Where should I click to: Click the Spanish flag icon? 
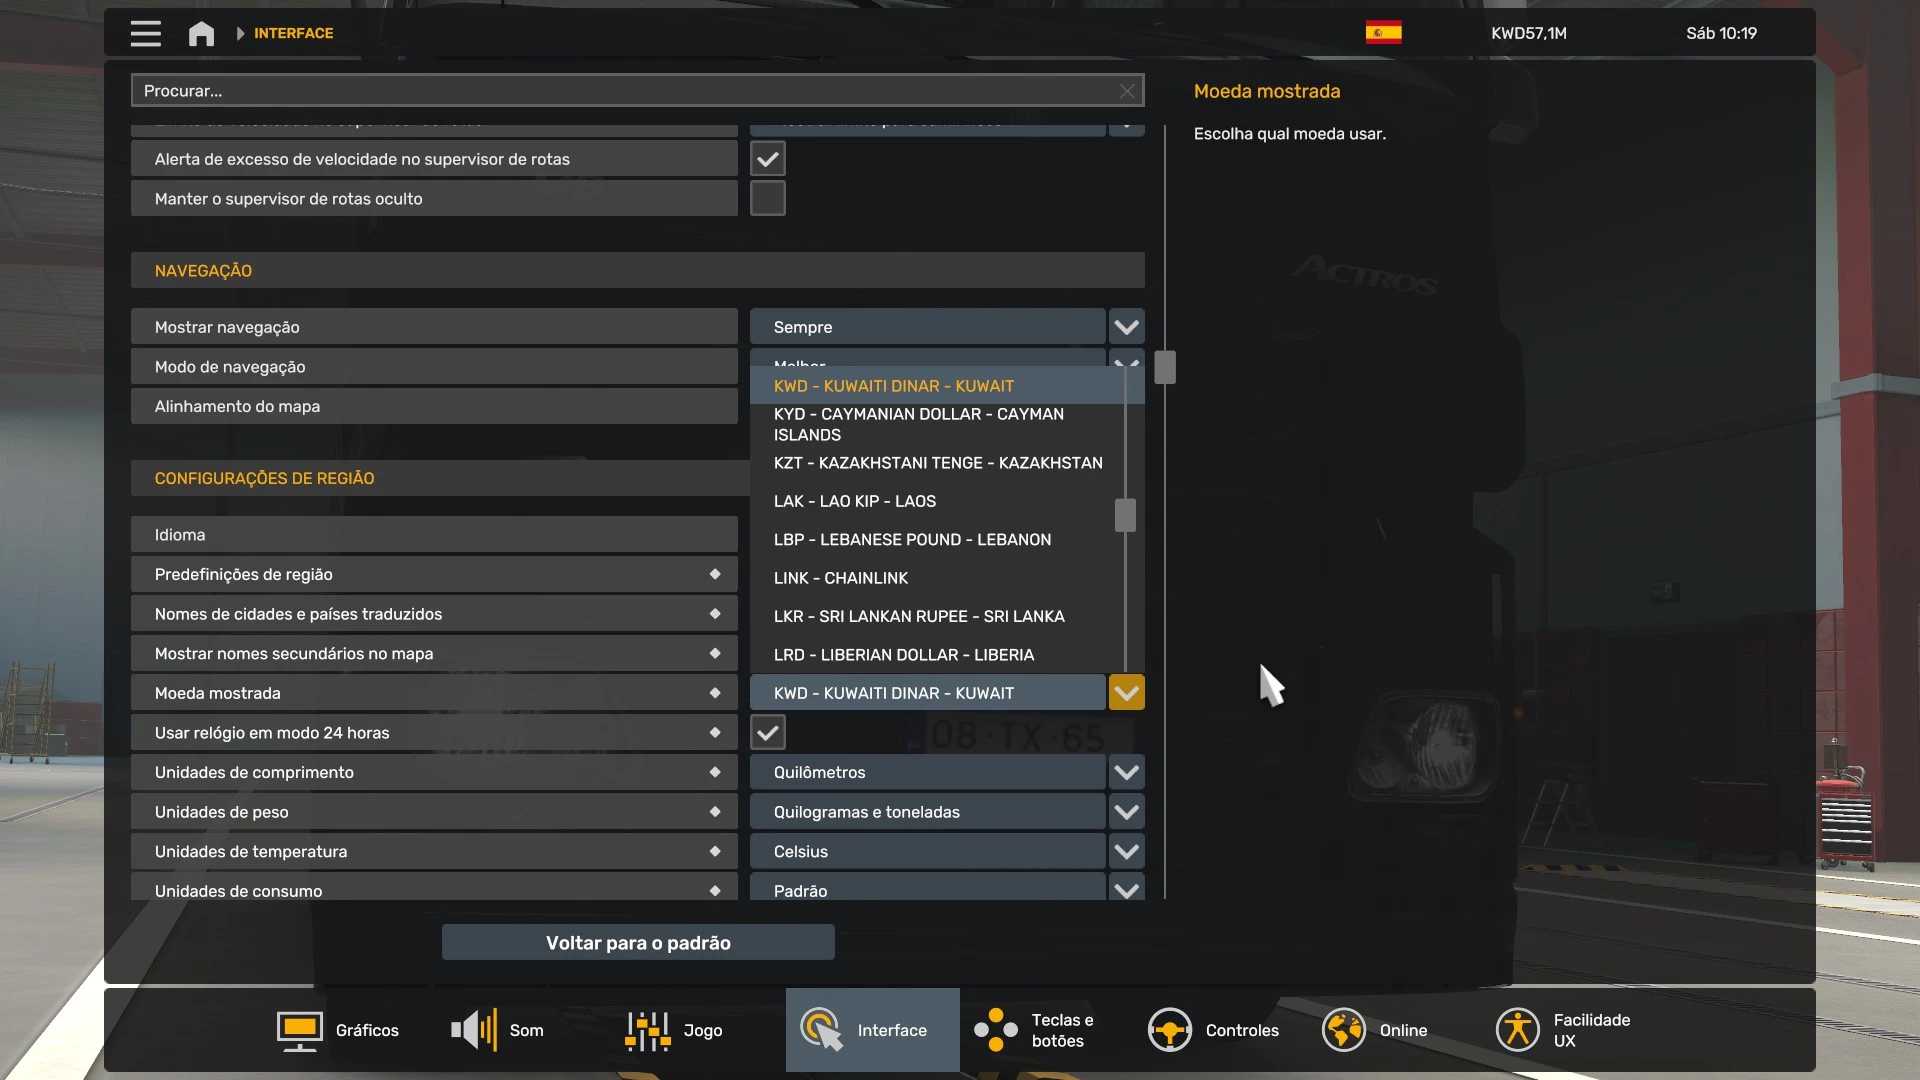1383,33
